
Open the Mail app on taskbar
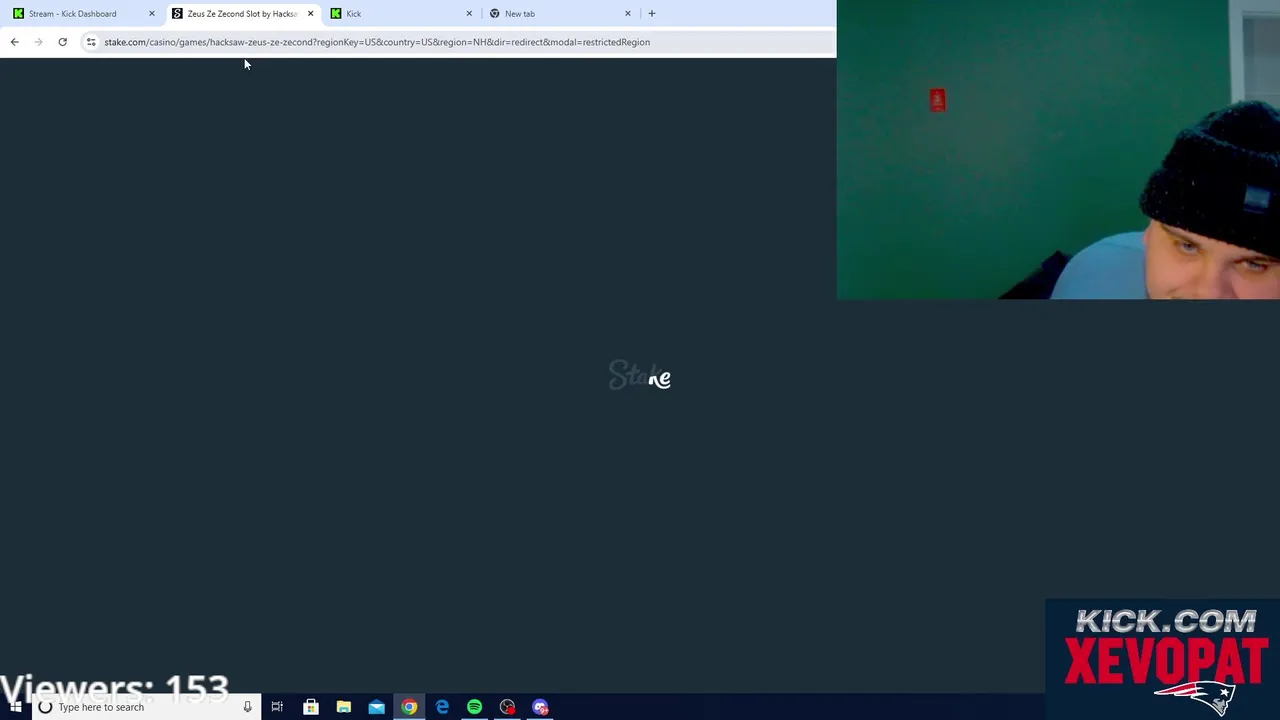click(x=376, y=707)
